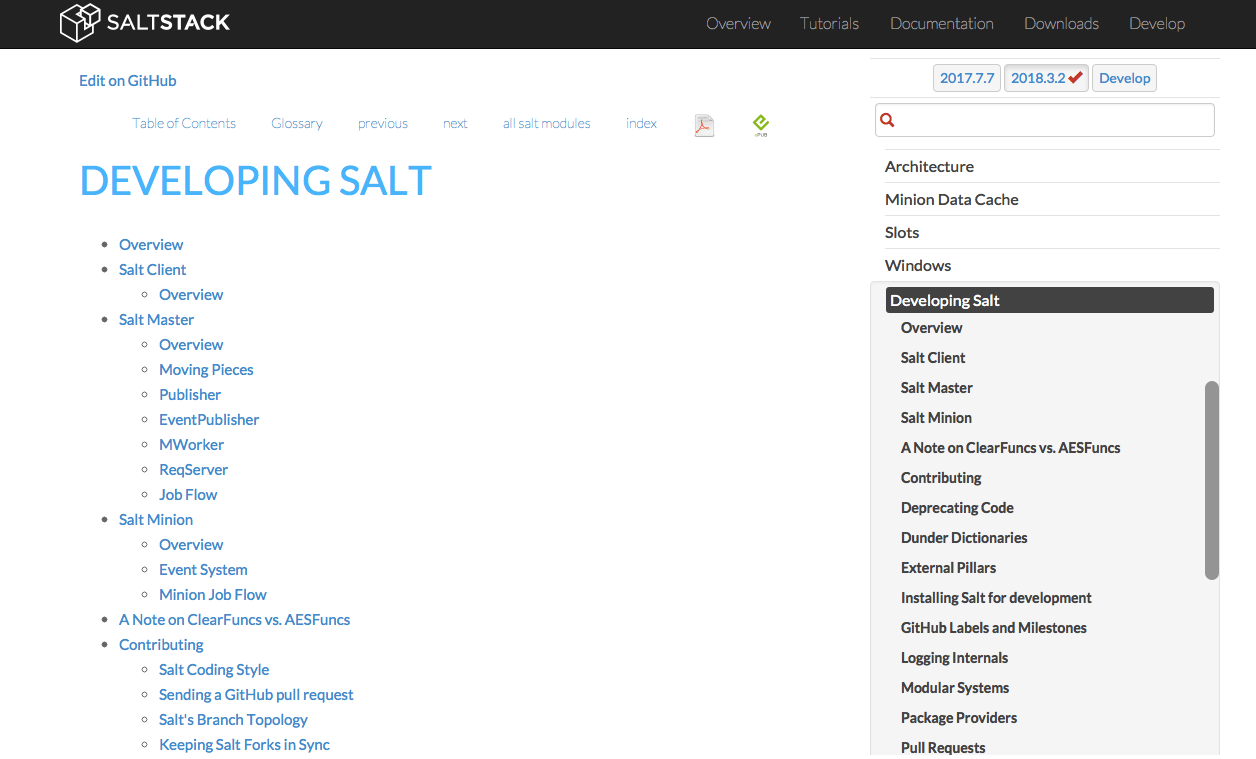Open the ReqServer link
The height and width of the screenshot is (759, 1256).
193,470
